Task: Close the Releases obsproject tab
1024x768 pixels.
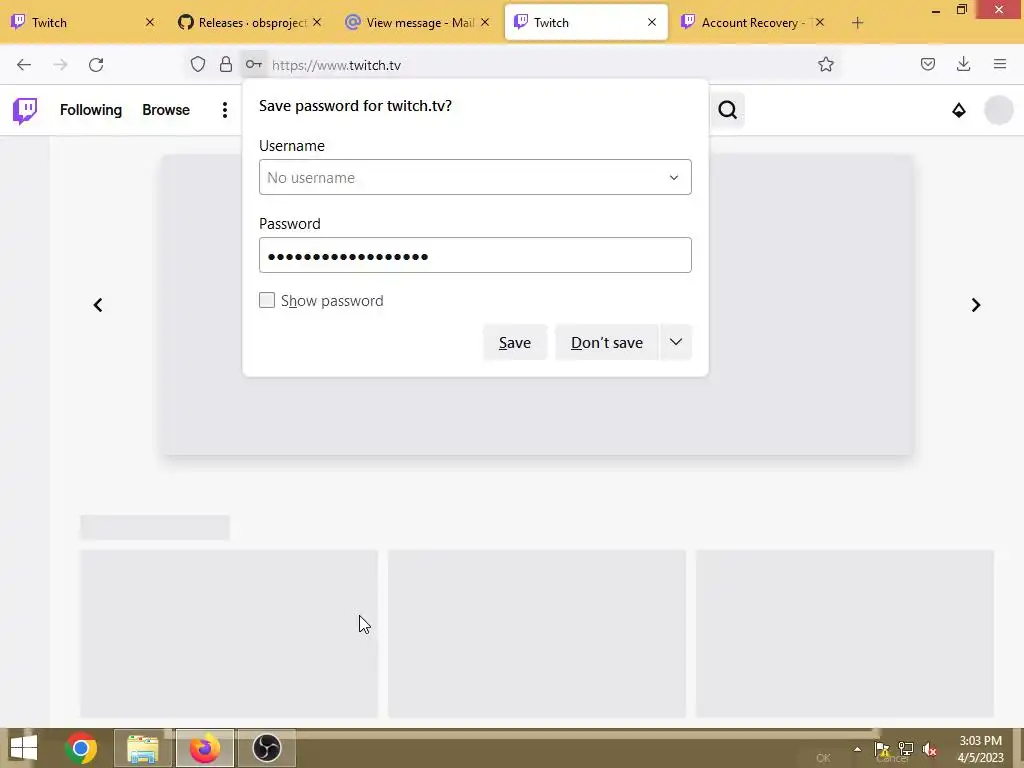Action: [x=317, y=23]
